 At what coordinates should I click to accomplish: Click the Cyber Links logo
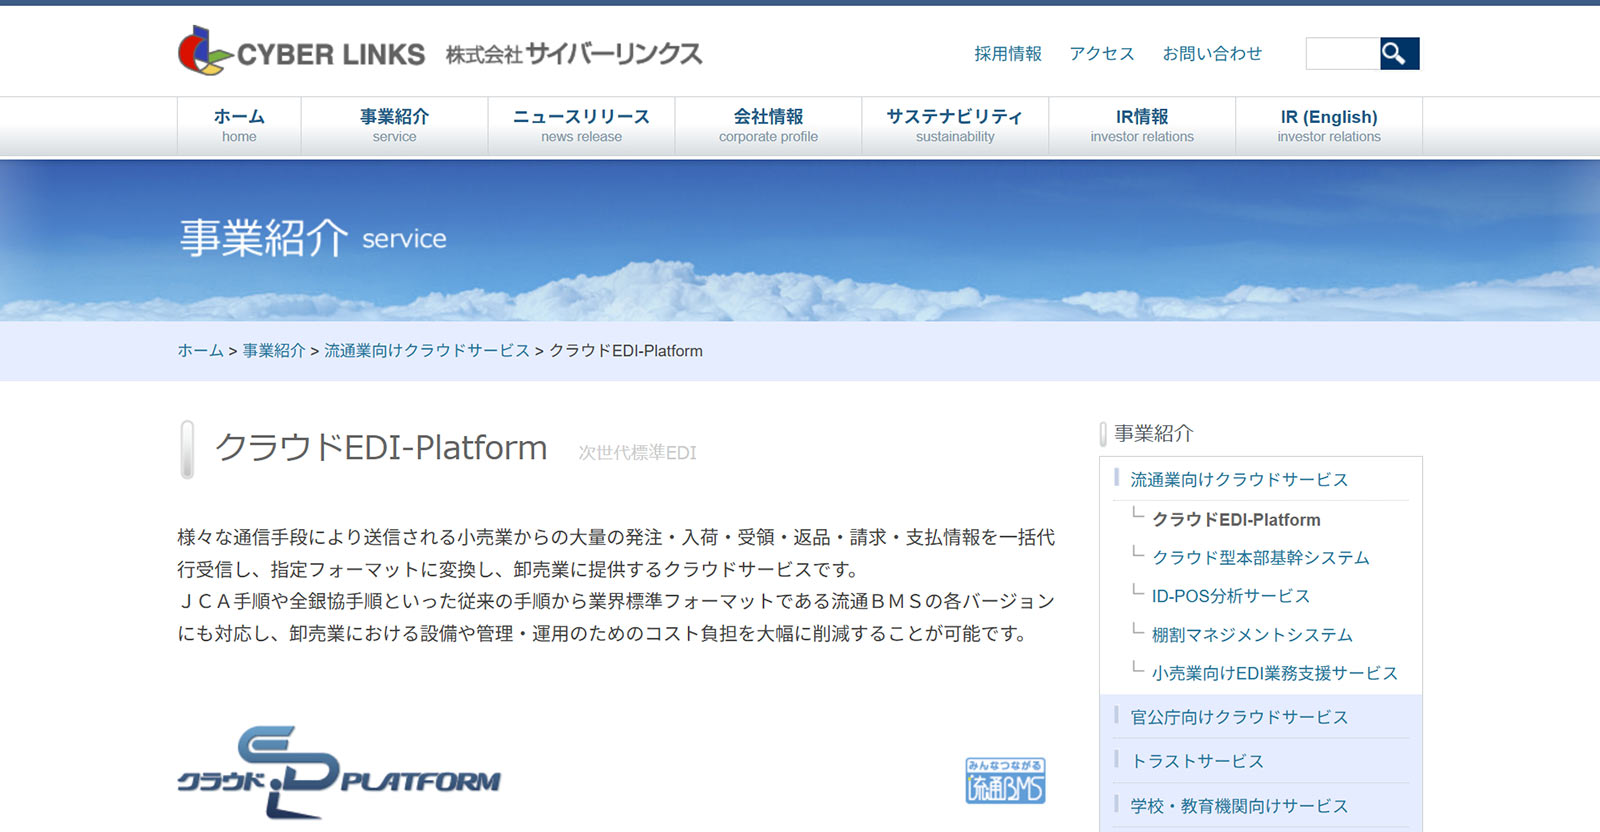click(x=301, y=51)
